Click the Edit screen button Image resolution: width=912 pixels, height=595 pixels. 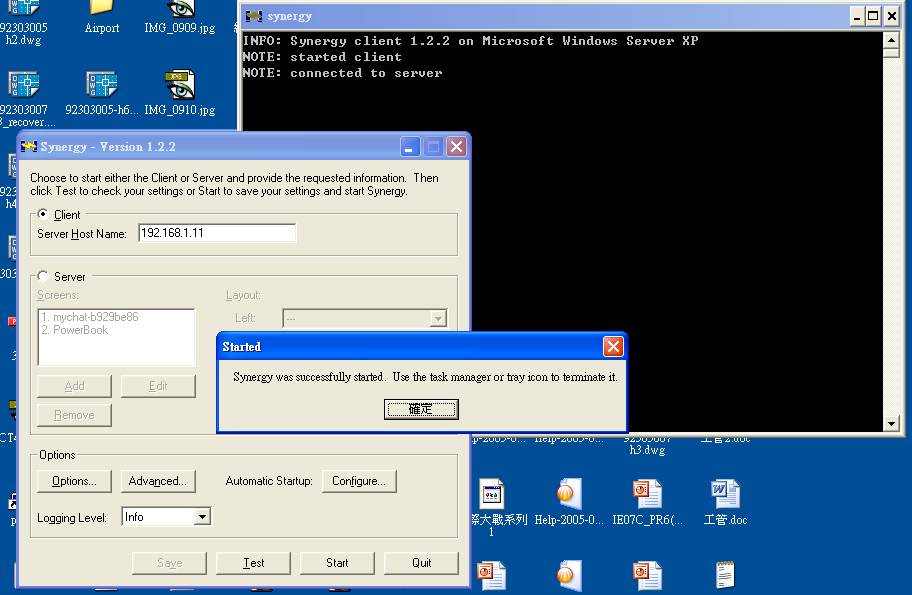pos(158,386)
